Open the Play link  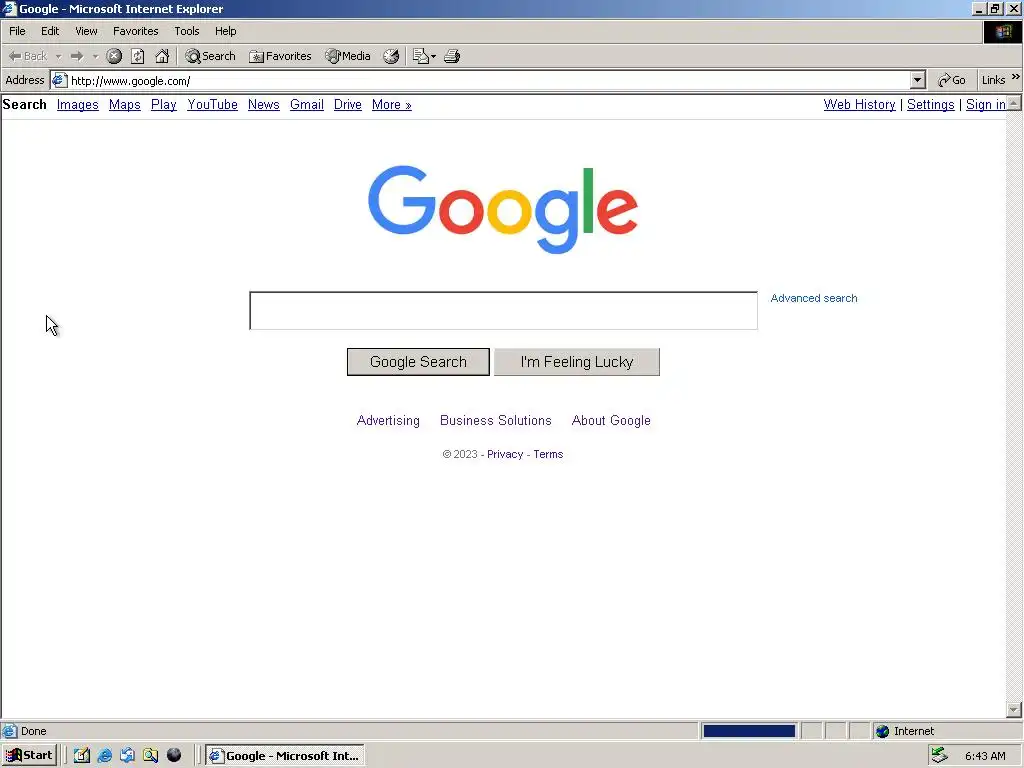(163, 104)
